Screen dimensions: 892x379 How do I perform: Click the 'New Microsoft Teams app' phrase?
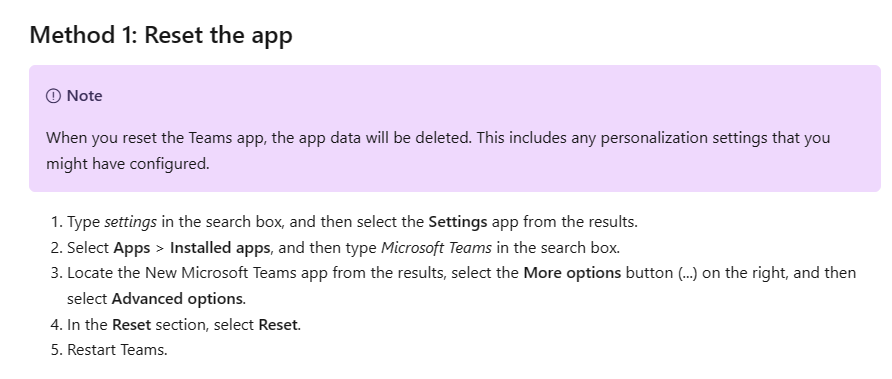[x=236, y=273]
